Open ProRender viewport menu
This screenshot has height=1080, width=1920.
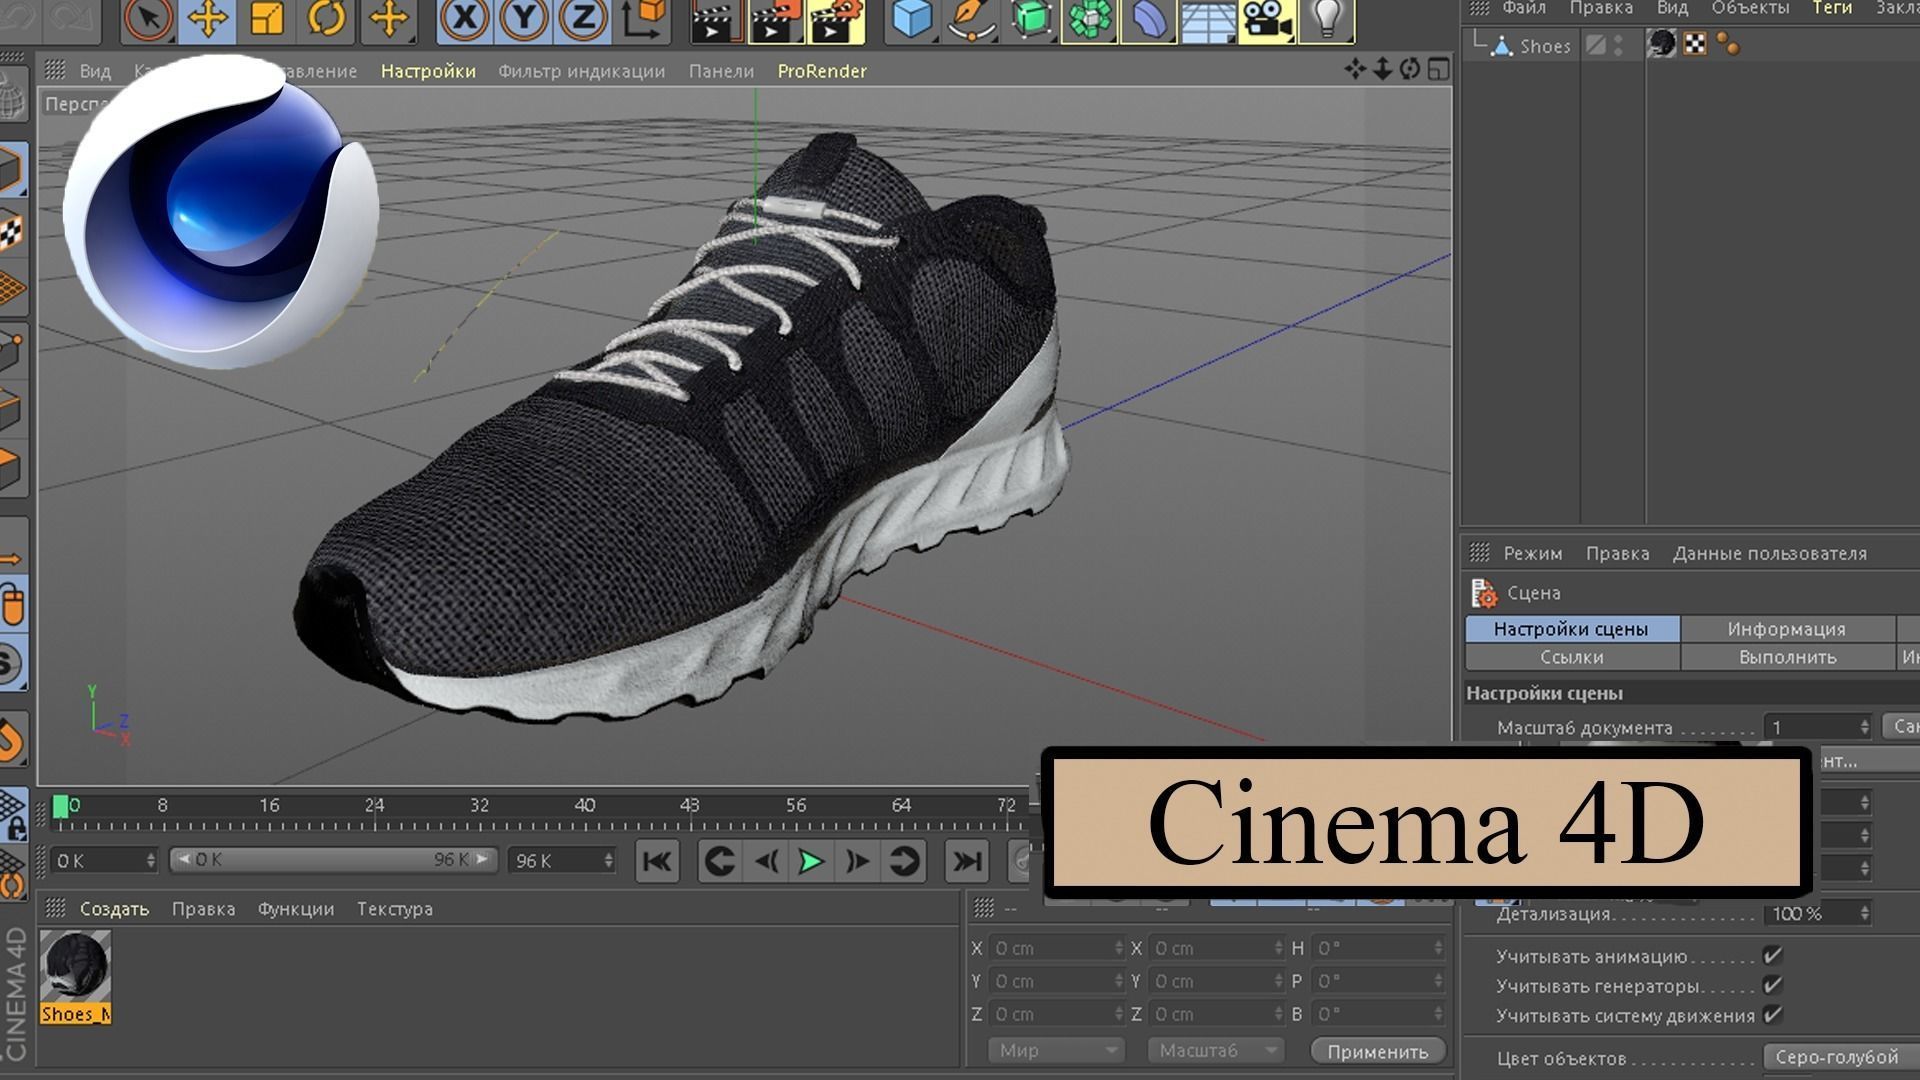(822, 71)
